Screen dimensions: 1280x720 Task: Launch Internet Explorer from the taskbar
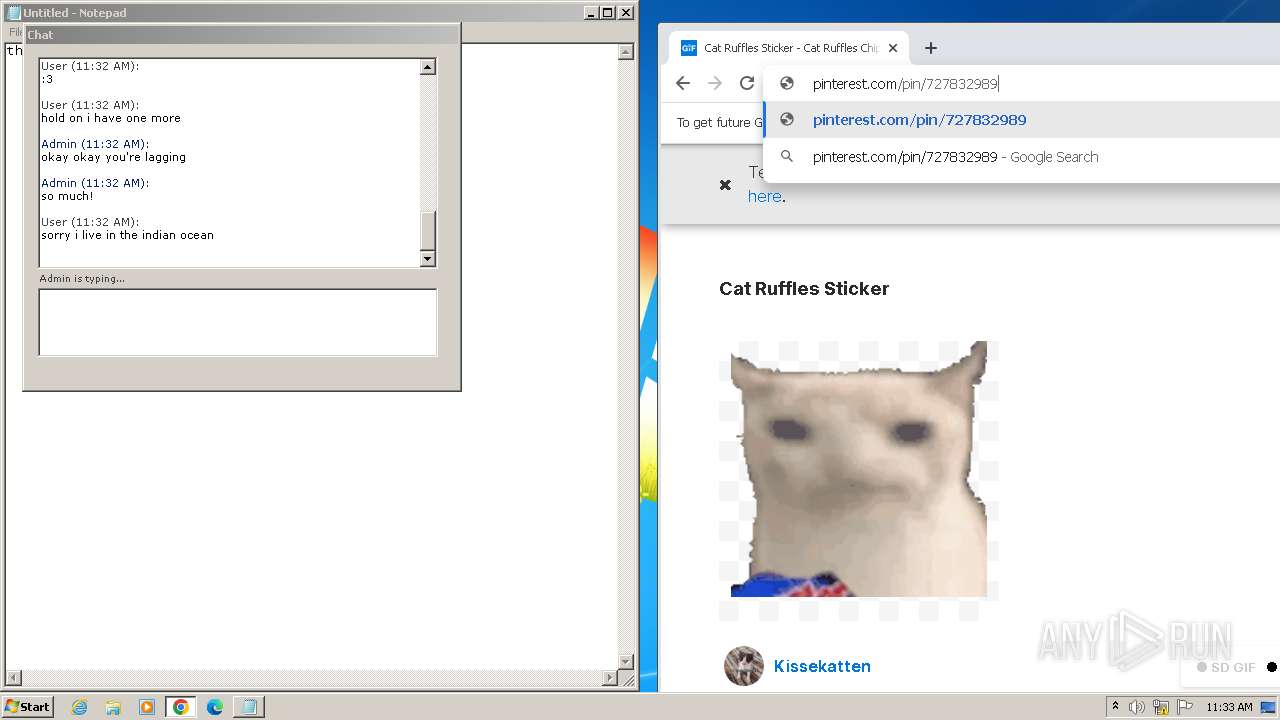[x=79, y=707]
